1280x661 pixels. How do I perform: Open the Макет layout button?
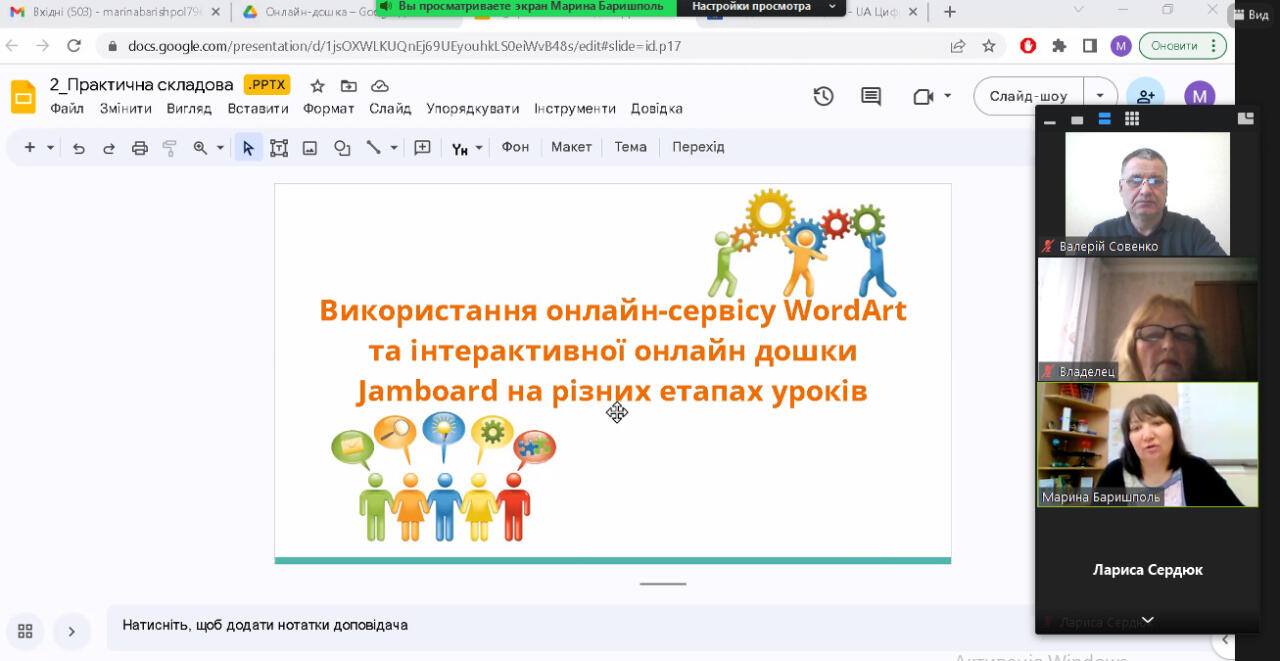pyautogui.click(x=571, y=147)
